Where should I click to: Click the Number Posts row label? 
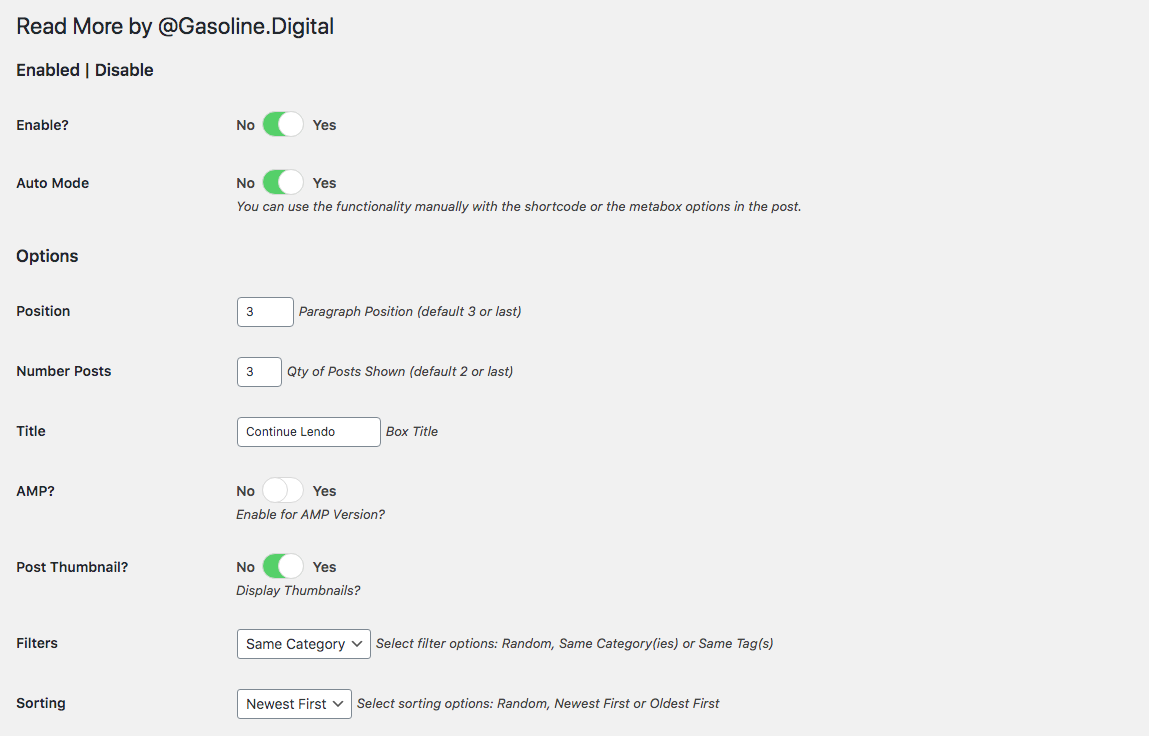click(x=64, y=371)
